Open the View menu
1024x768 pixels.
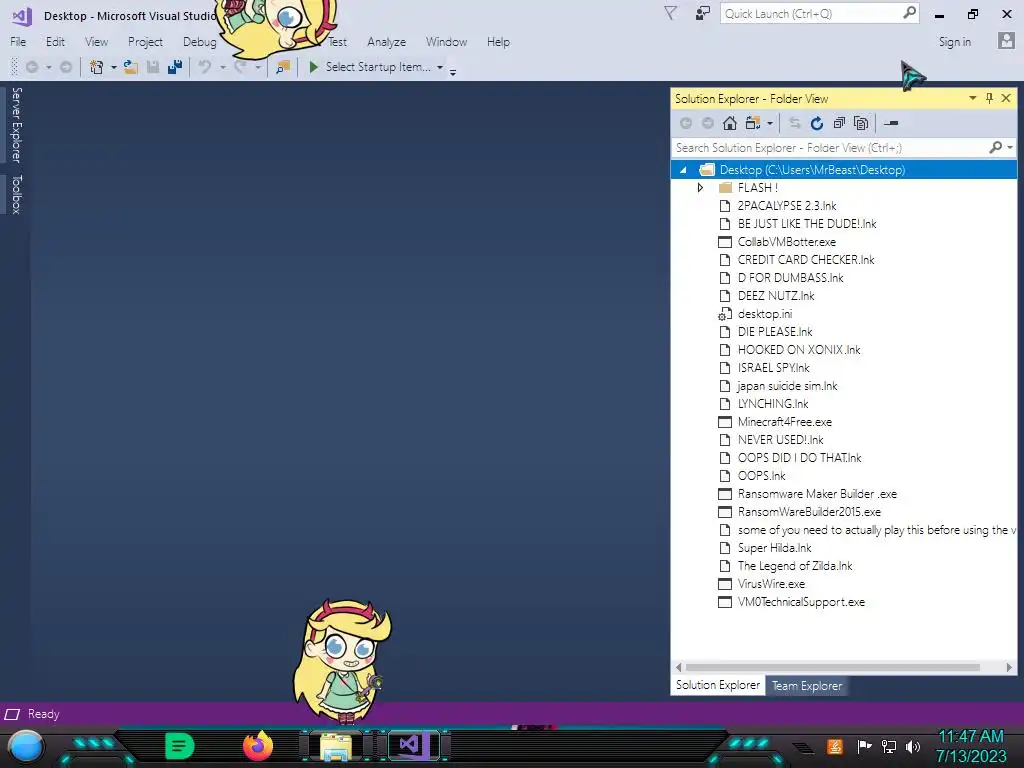[x=96, y=42]
